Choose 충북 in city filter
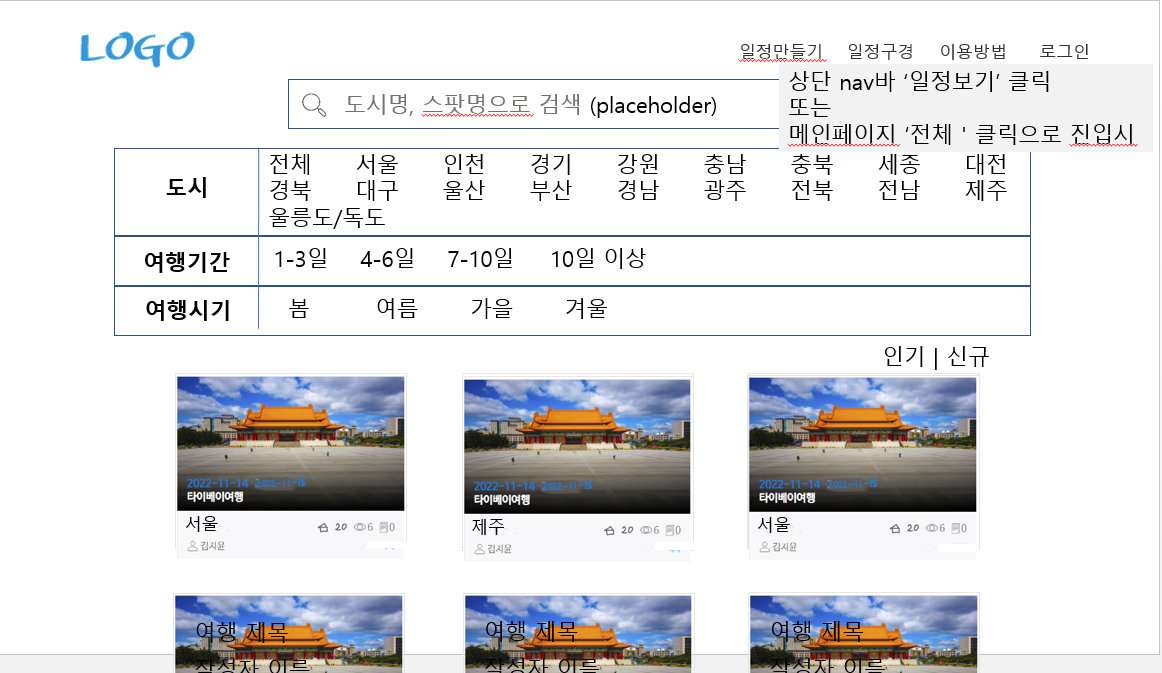1162x673 pixels. pos(811,164)
